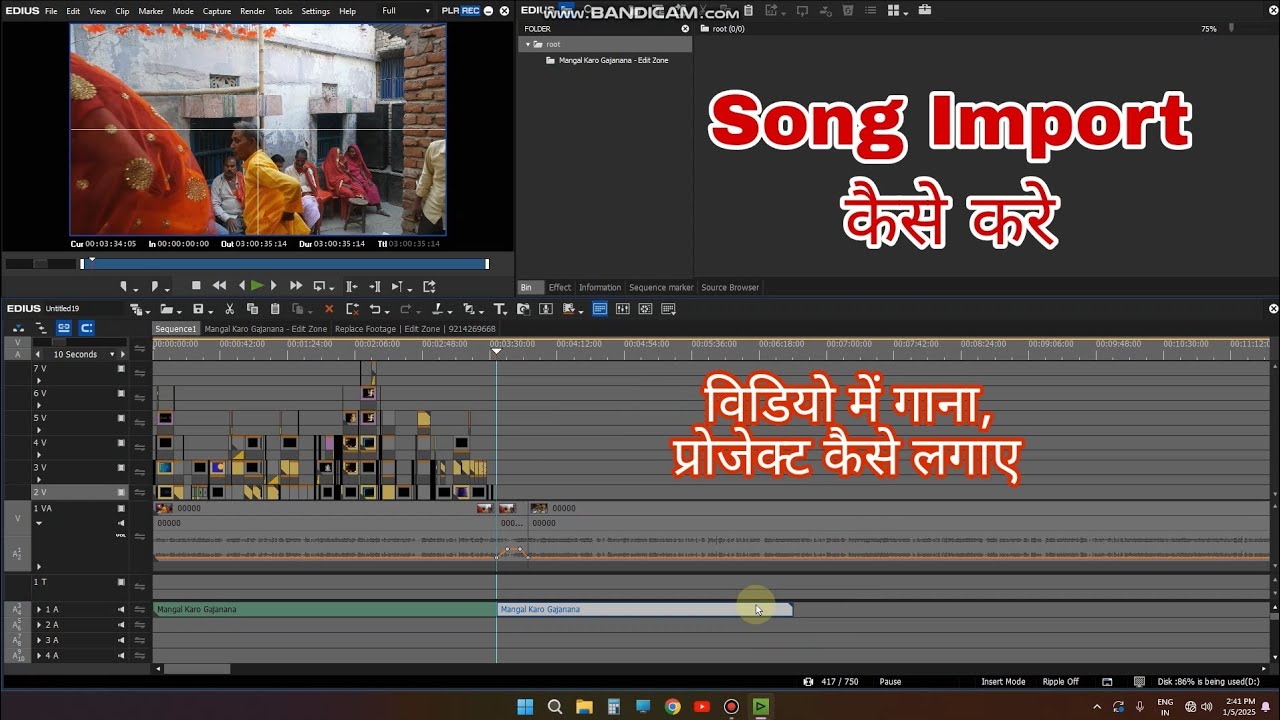The image size is (1280, 720).
Task: Click the REC indicator button
Action: click(x=470, y=11)
